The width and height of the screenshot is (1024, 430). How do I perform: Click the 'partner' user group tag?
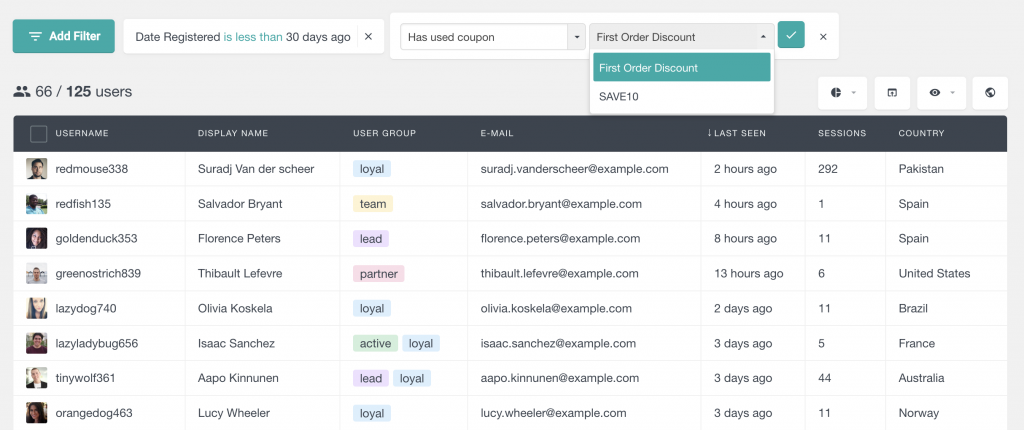tap(378, 274)
